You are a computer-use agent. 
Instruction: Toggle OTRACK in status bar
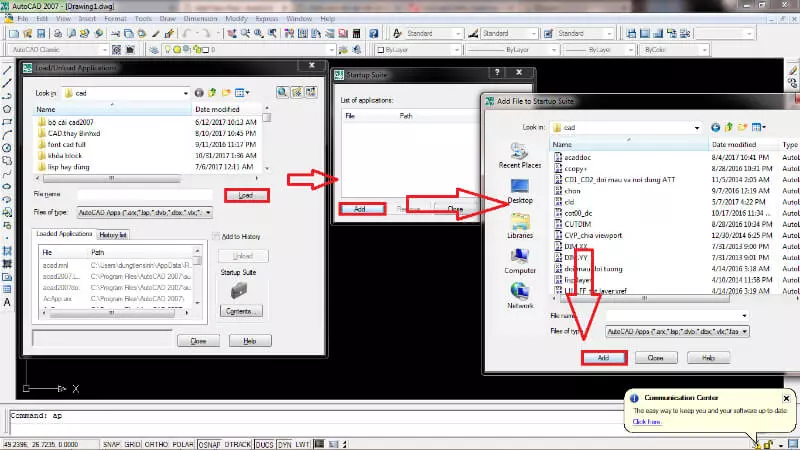(238, 444)
